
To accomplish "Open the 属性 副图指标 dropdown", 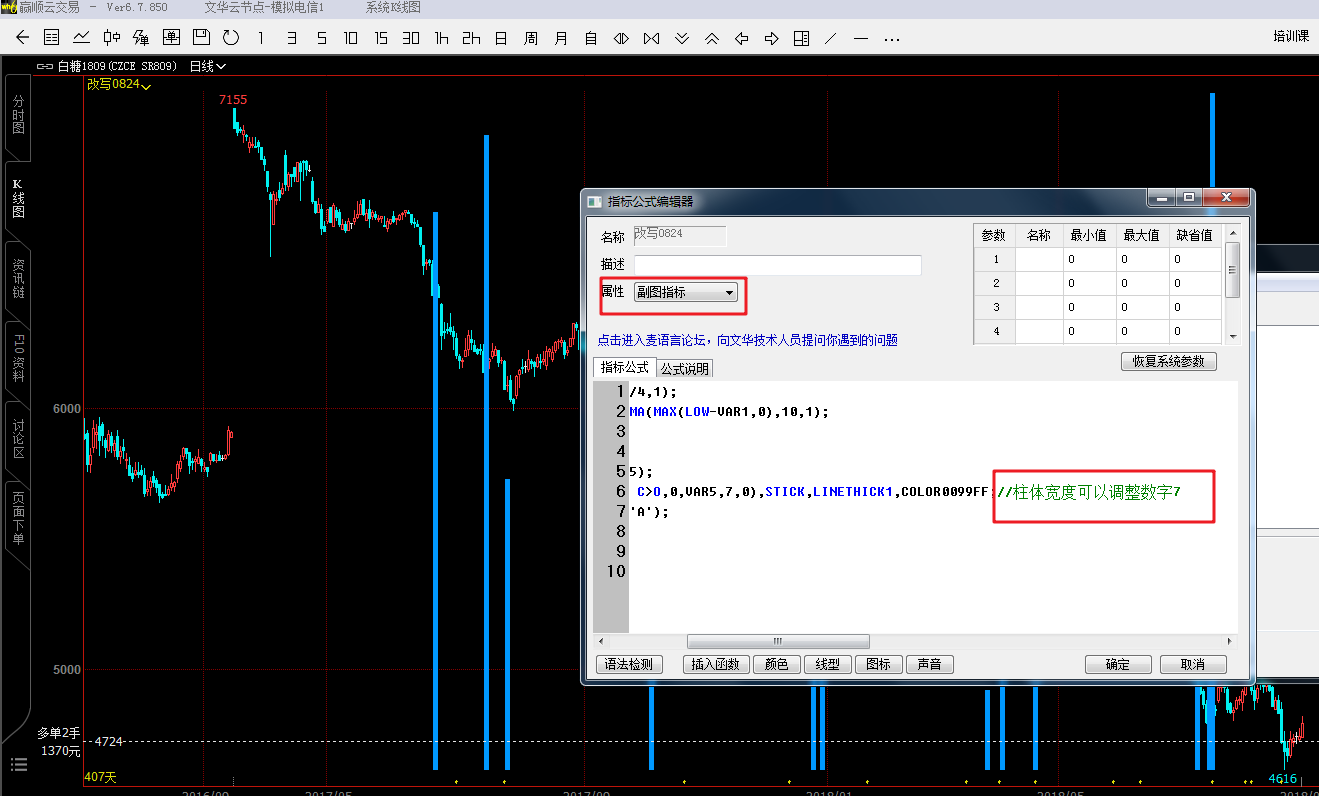I will pyautogui.click(x=686, y=292).
